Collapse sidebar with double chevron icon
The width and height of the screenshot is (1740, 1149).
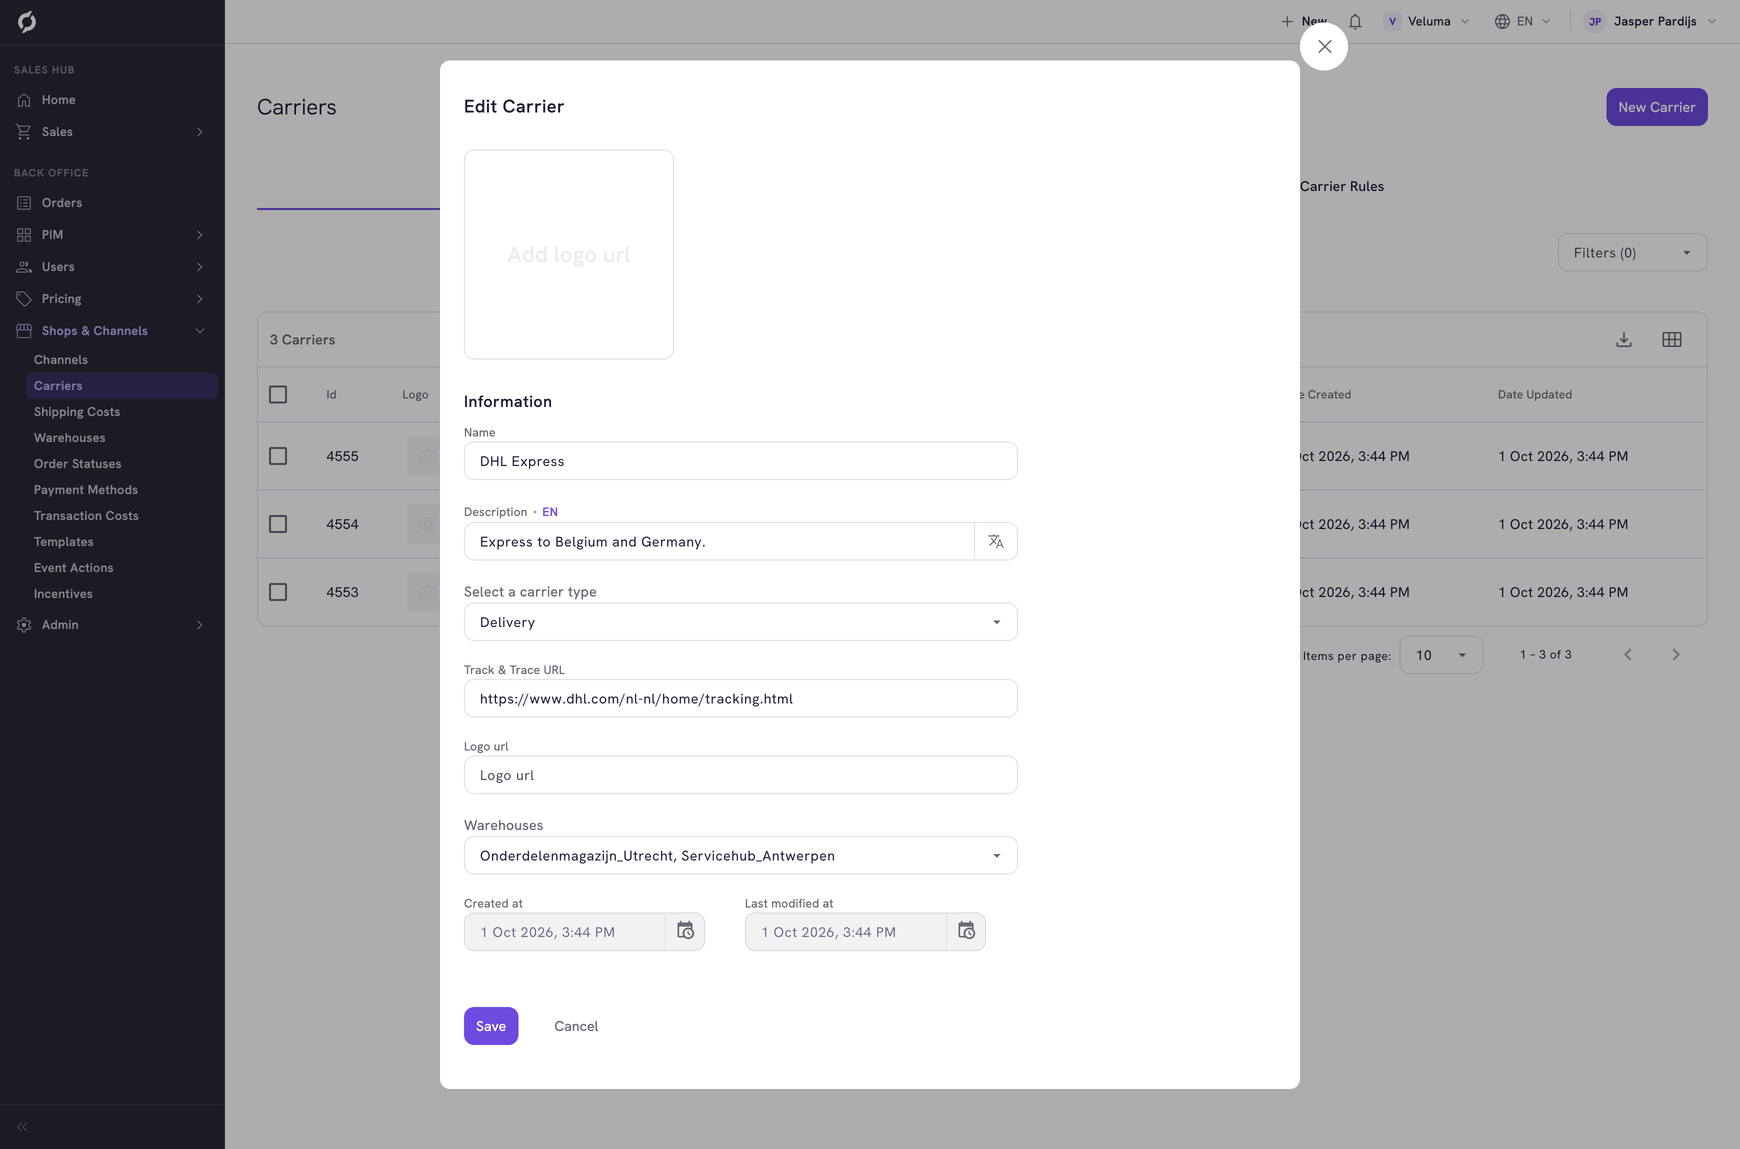[22, 1127]
